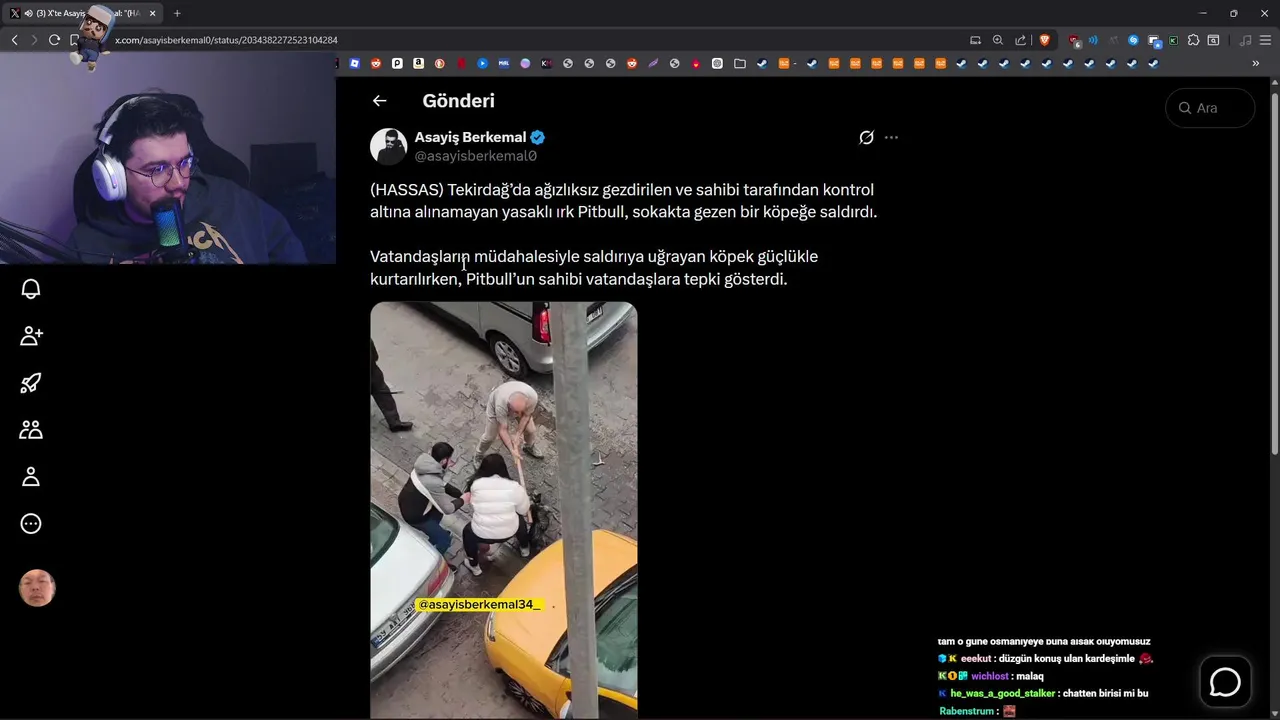Open the Amazon bookmark
The height and width of the screenshot is (720, 1280).
(x=418, y=63)
